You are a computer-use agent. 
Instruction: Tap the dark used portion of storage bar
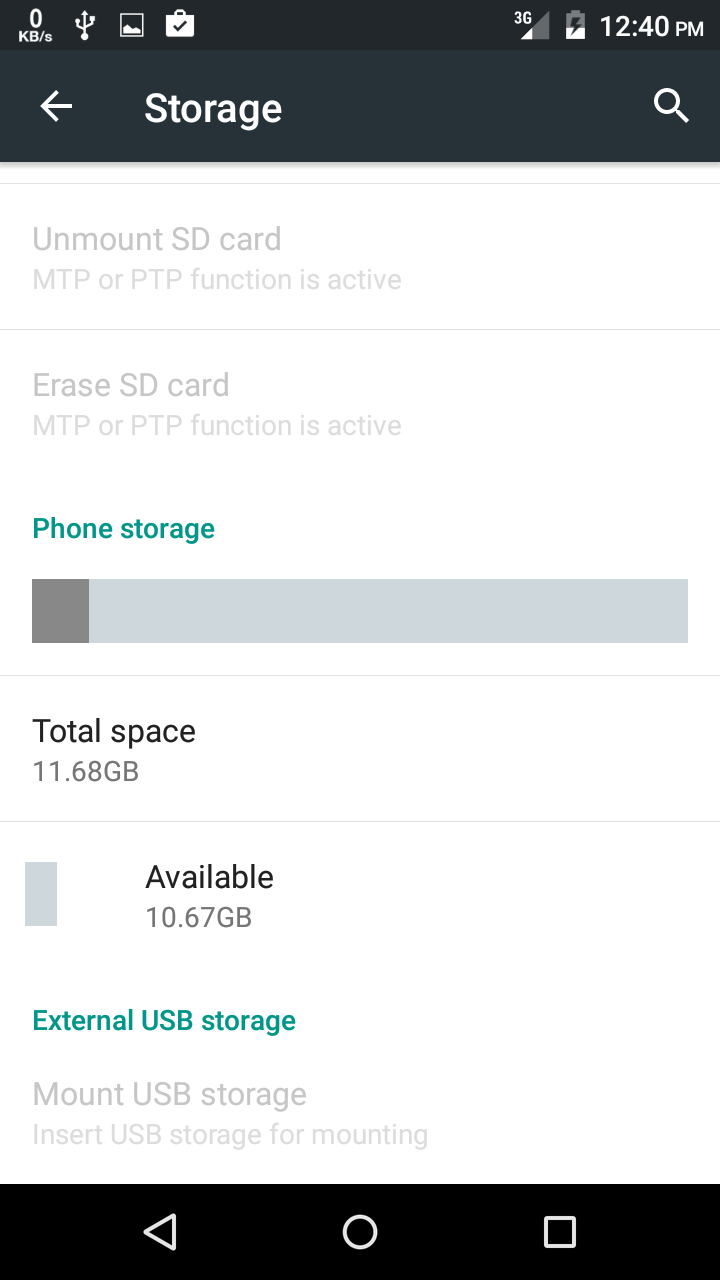60,611
